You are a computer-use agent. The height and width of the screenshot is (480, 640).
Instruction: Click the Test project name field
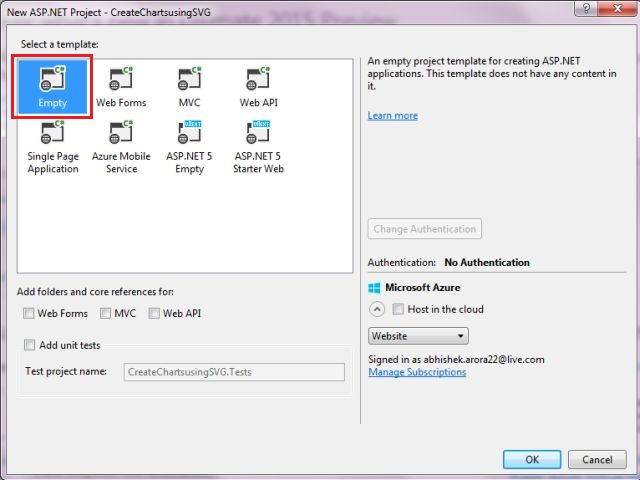coord(234,372)
